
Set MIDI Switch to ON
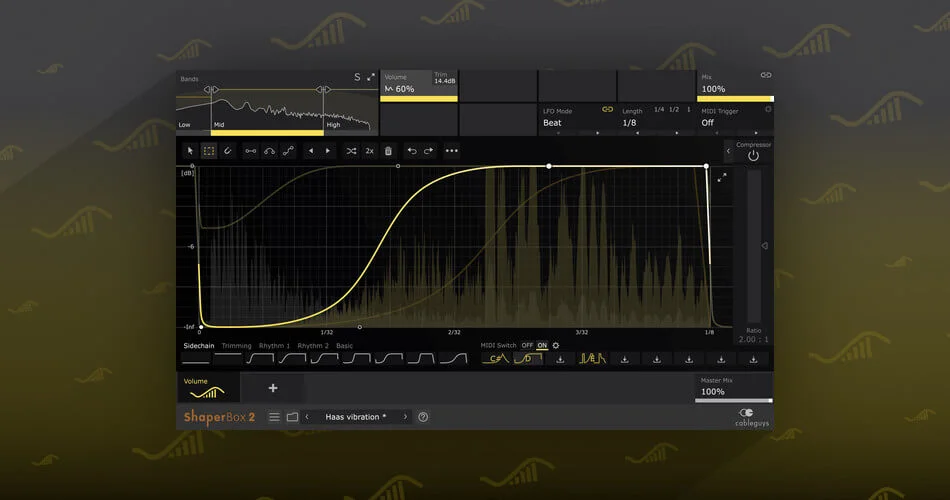[542, 345]
